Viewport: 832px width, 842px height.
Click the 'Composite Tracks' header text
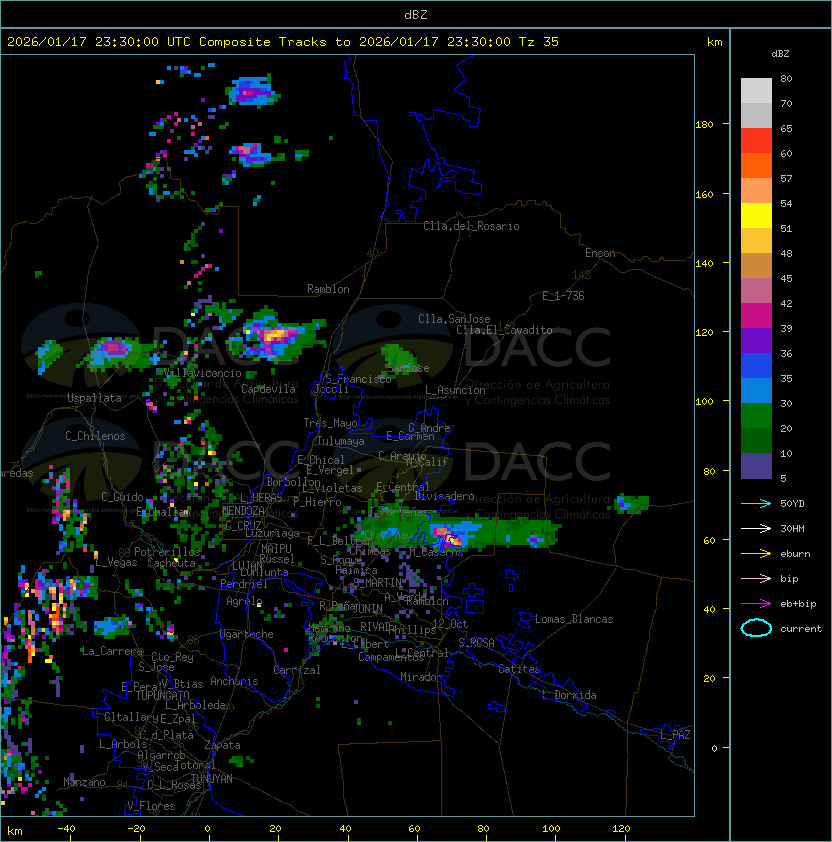pos(263,42)
